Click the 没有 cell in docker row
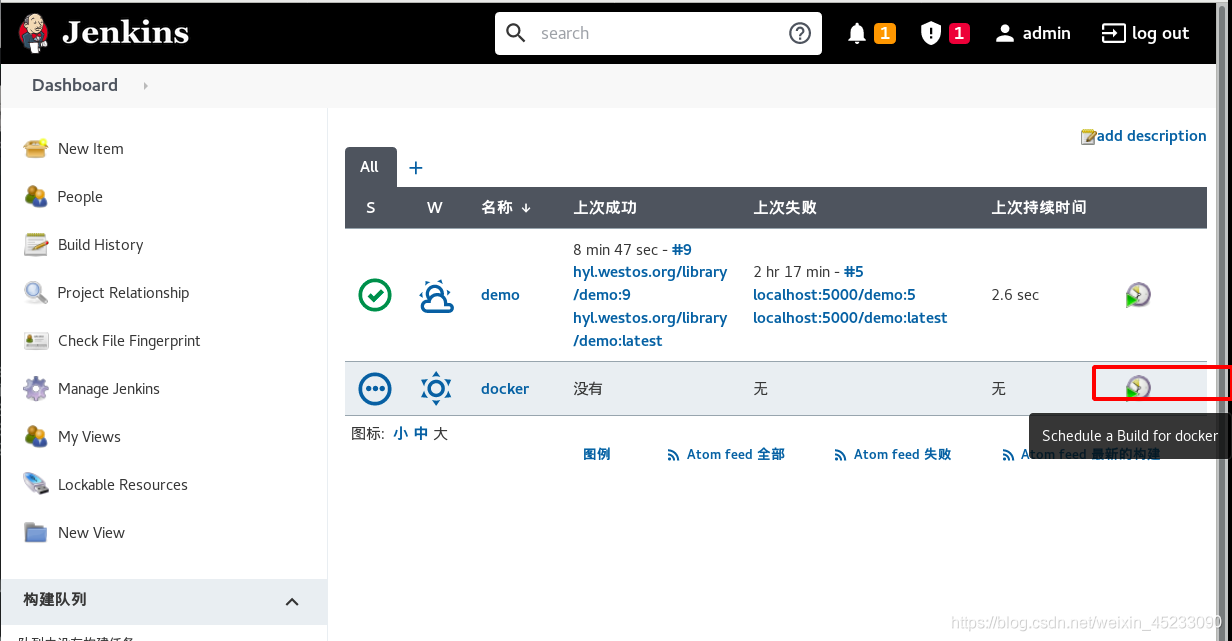This screenshot has width=1232, height=641. click(588, 388)
